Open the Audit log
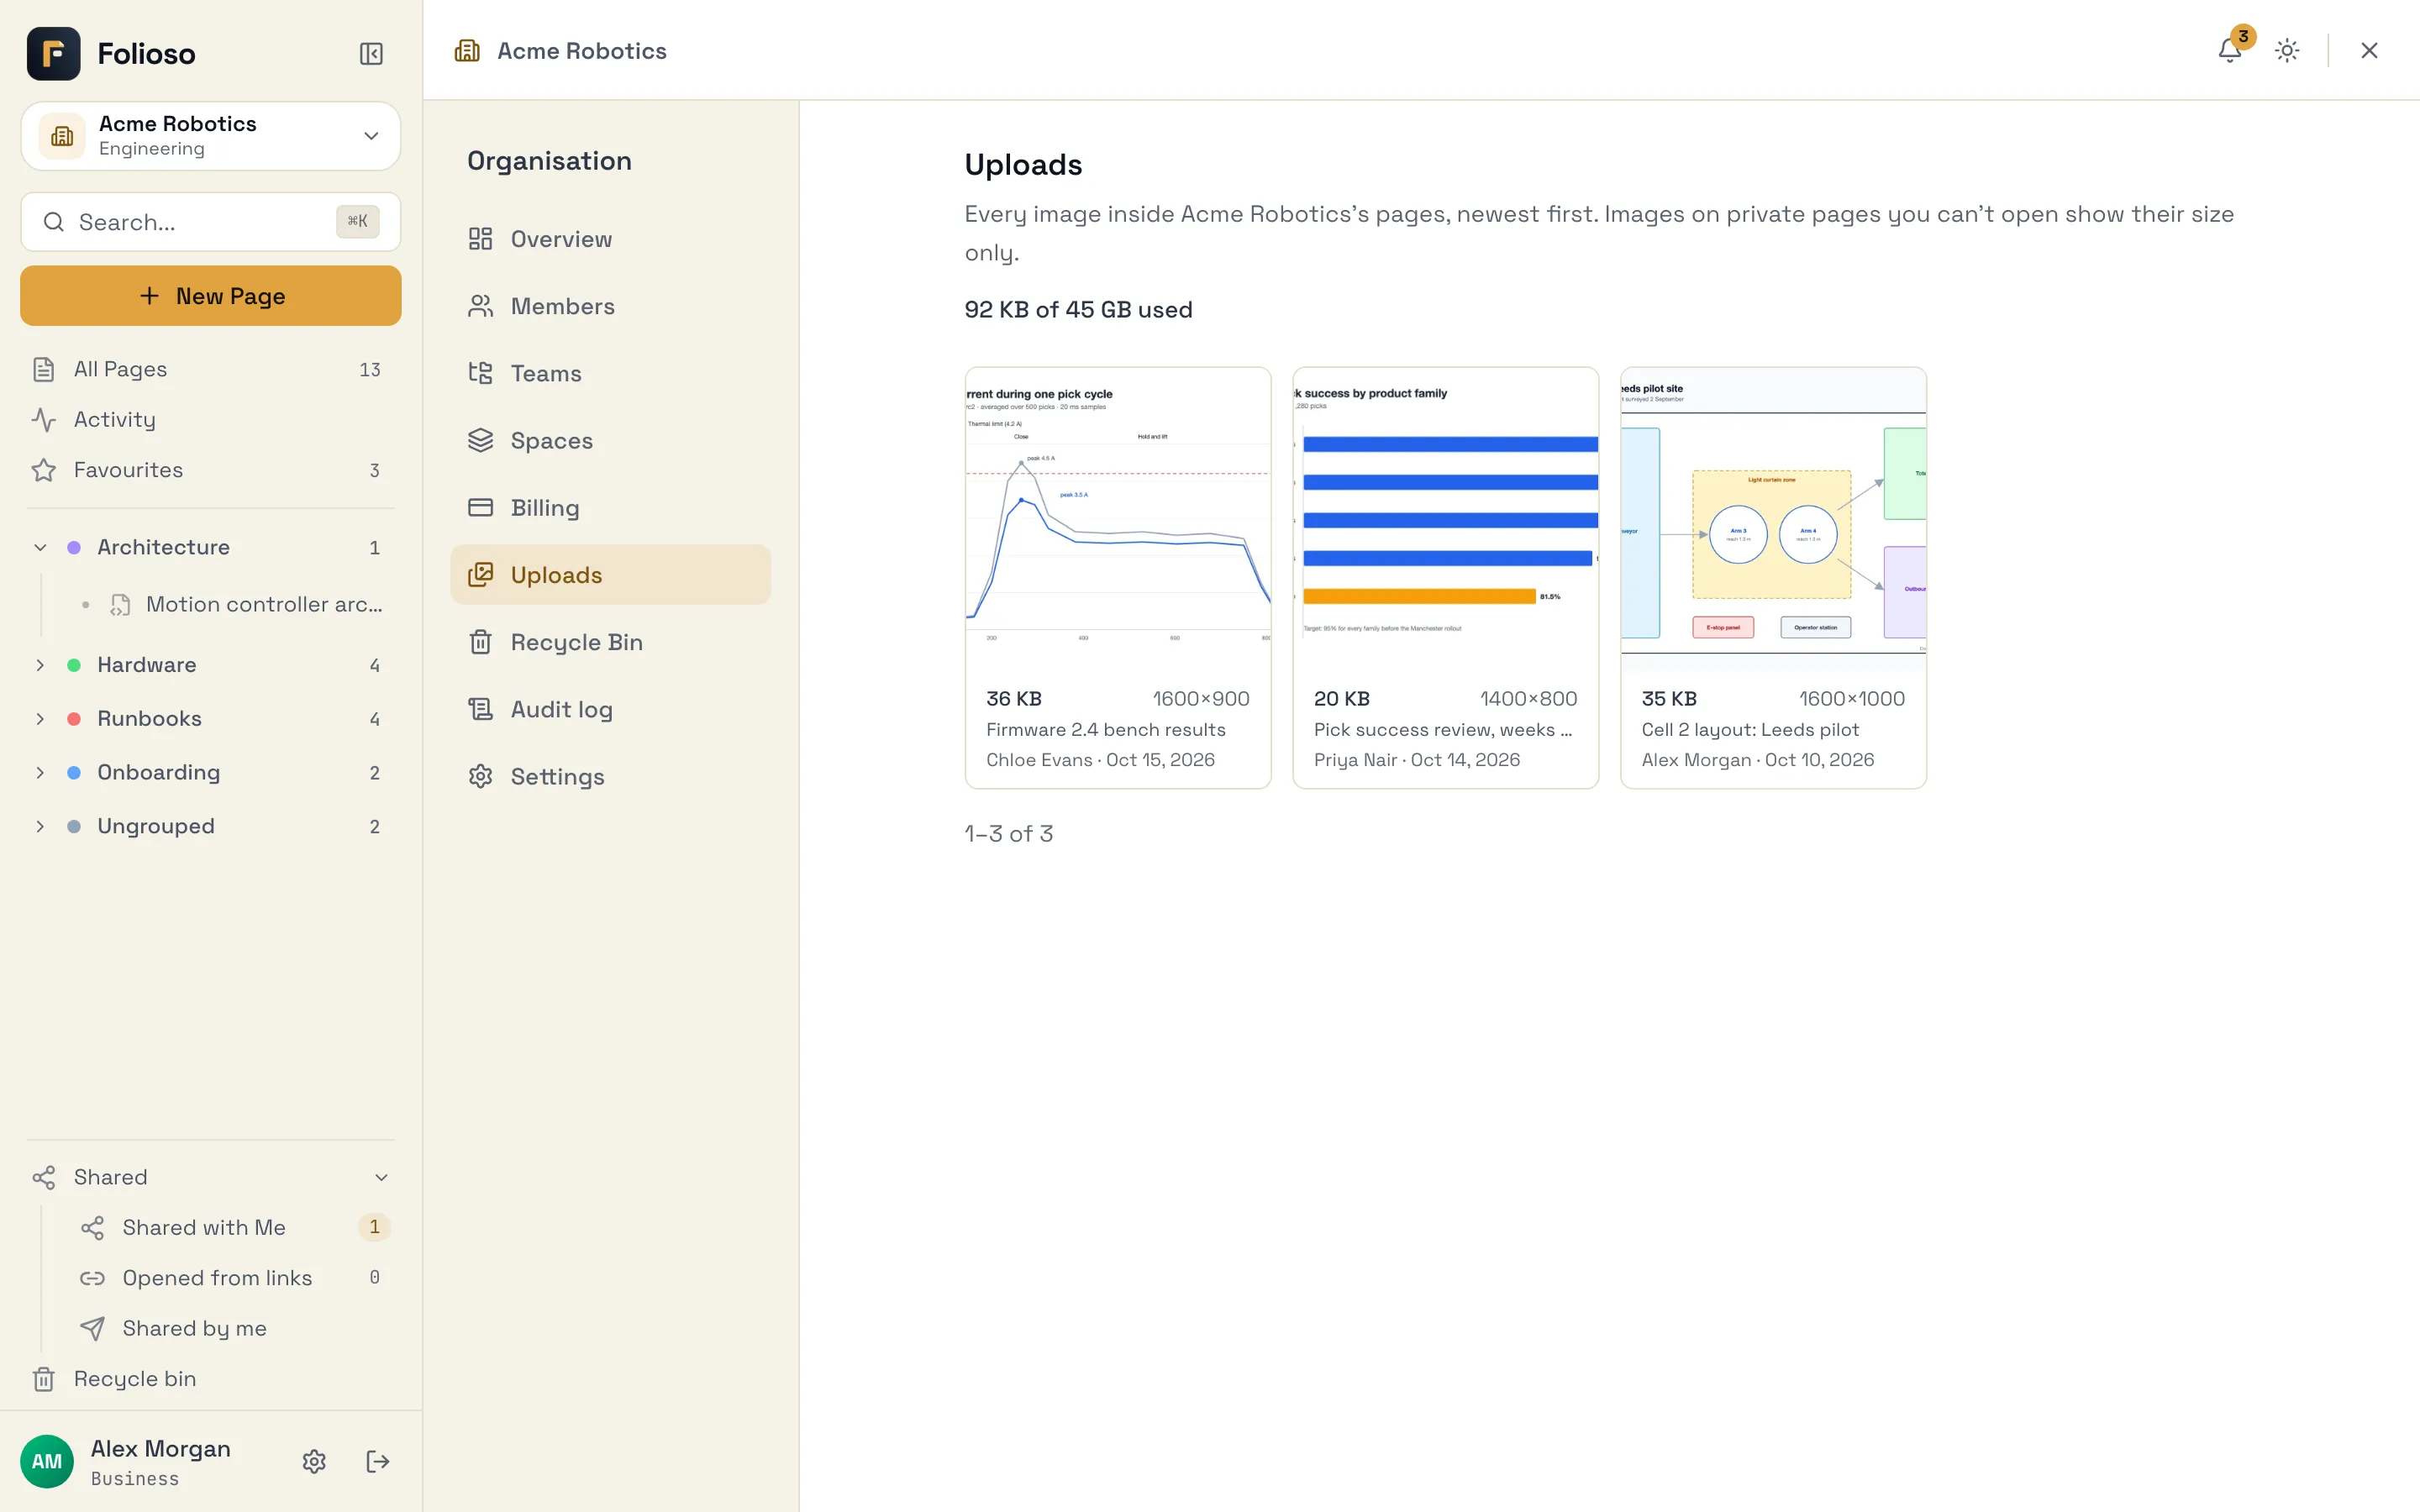This screenshot has width=2420, height=1512. pos(610,709)
